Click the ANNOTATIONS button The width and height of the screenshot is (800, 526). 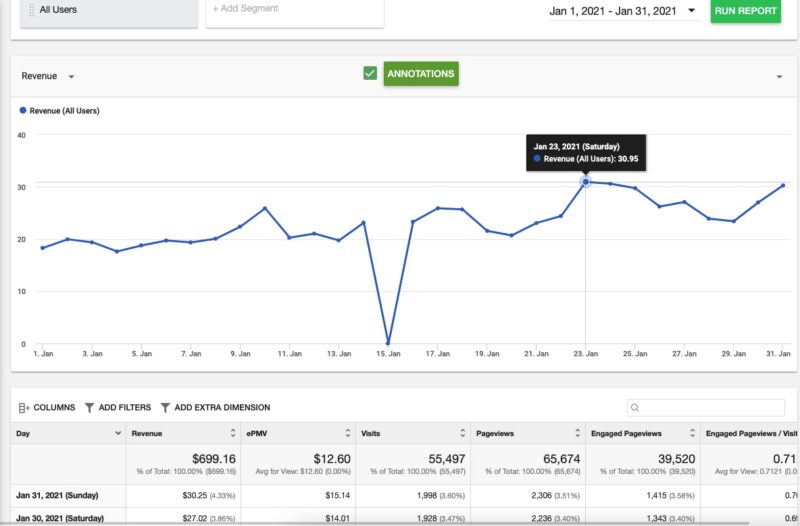[x=421, y=73]
